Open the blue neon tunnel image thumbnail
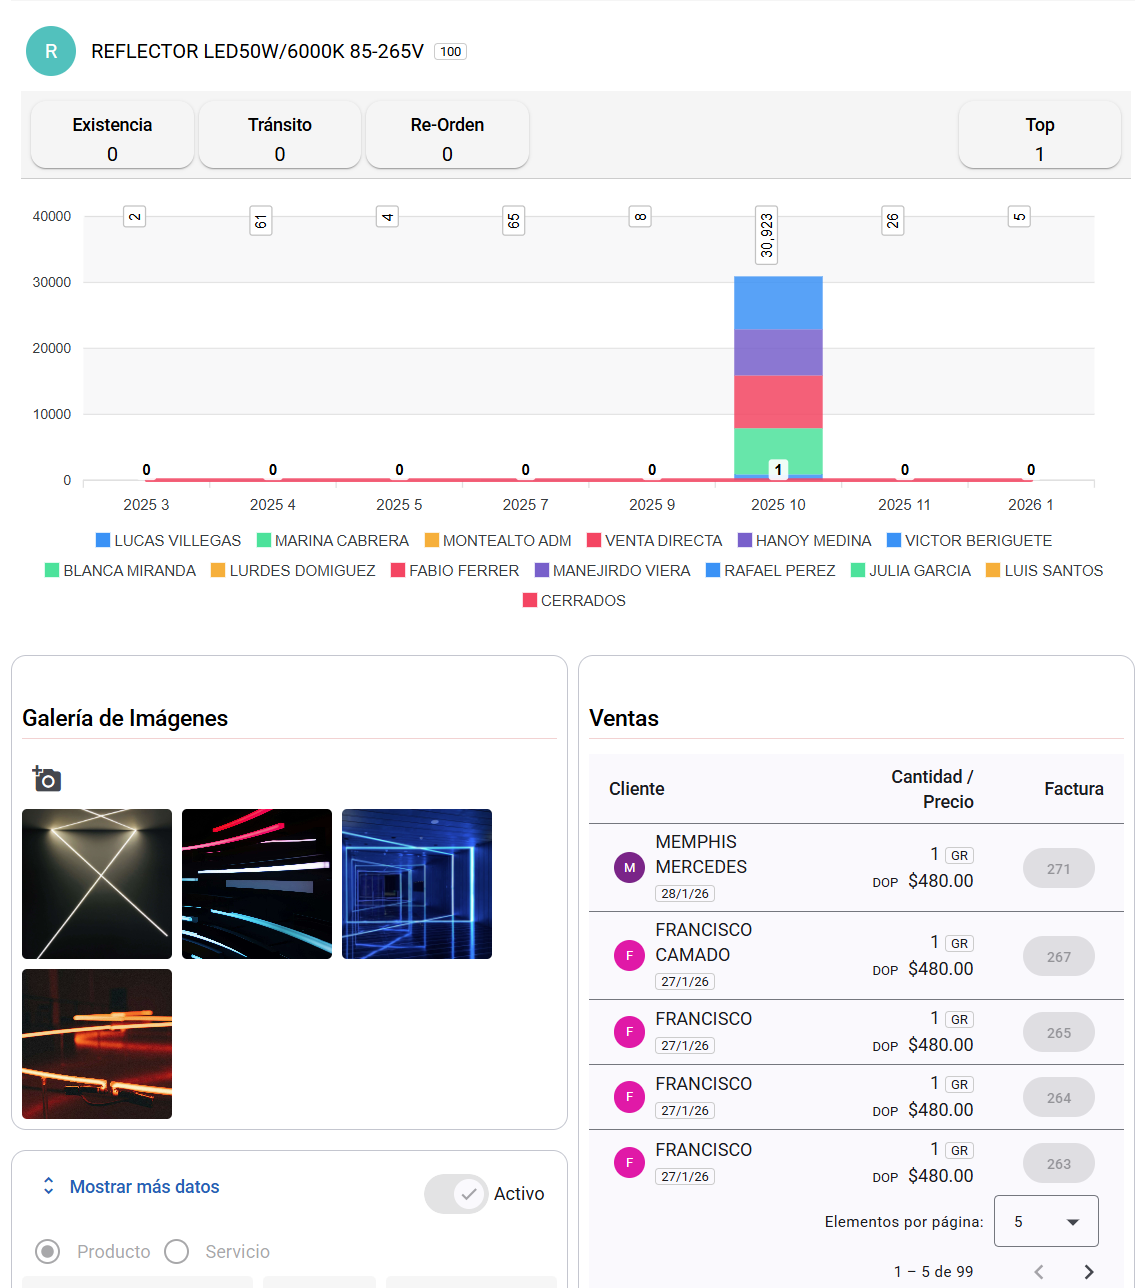 (416, 884)
